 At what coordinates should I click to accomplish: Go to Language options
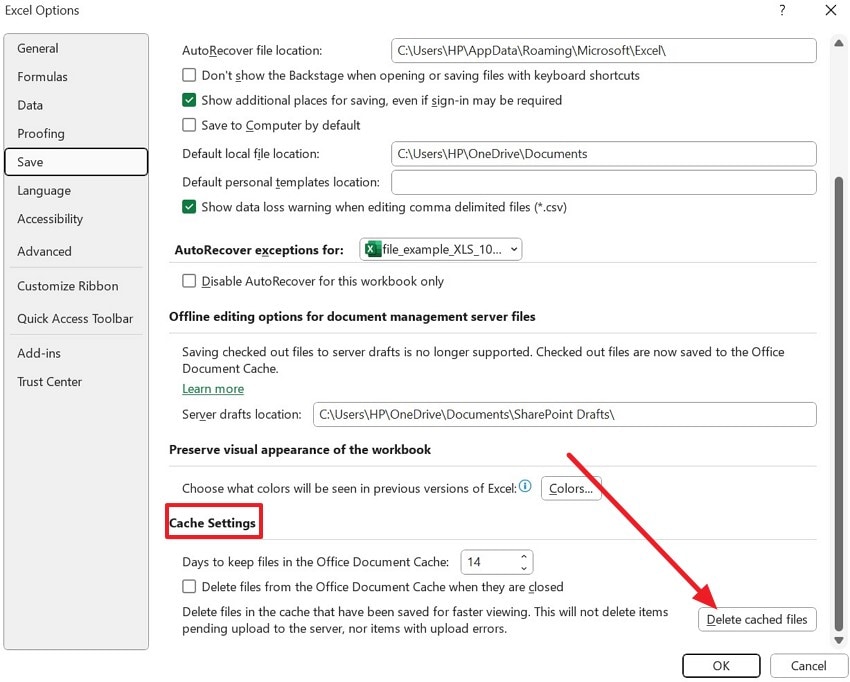[x=76, y=190]
